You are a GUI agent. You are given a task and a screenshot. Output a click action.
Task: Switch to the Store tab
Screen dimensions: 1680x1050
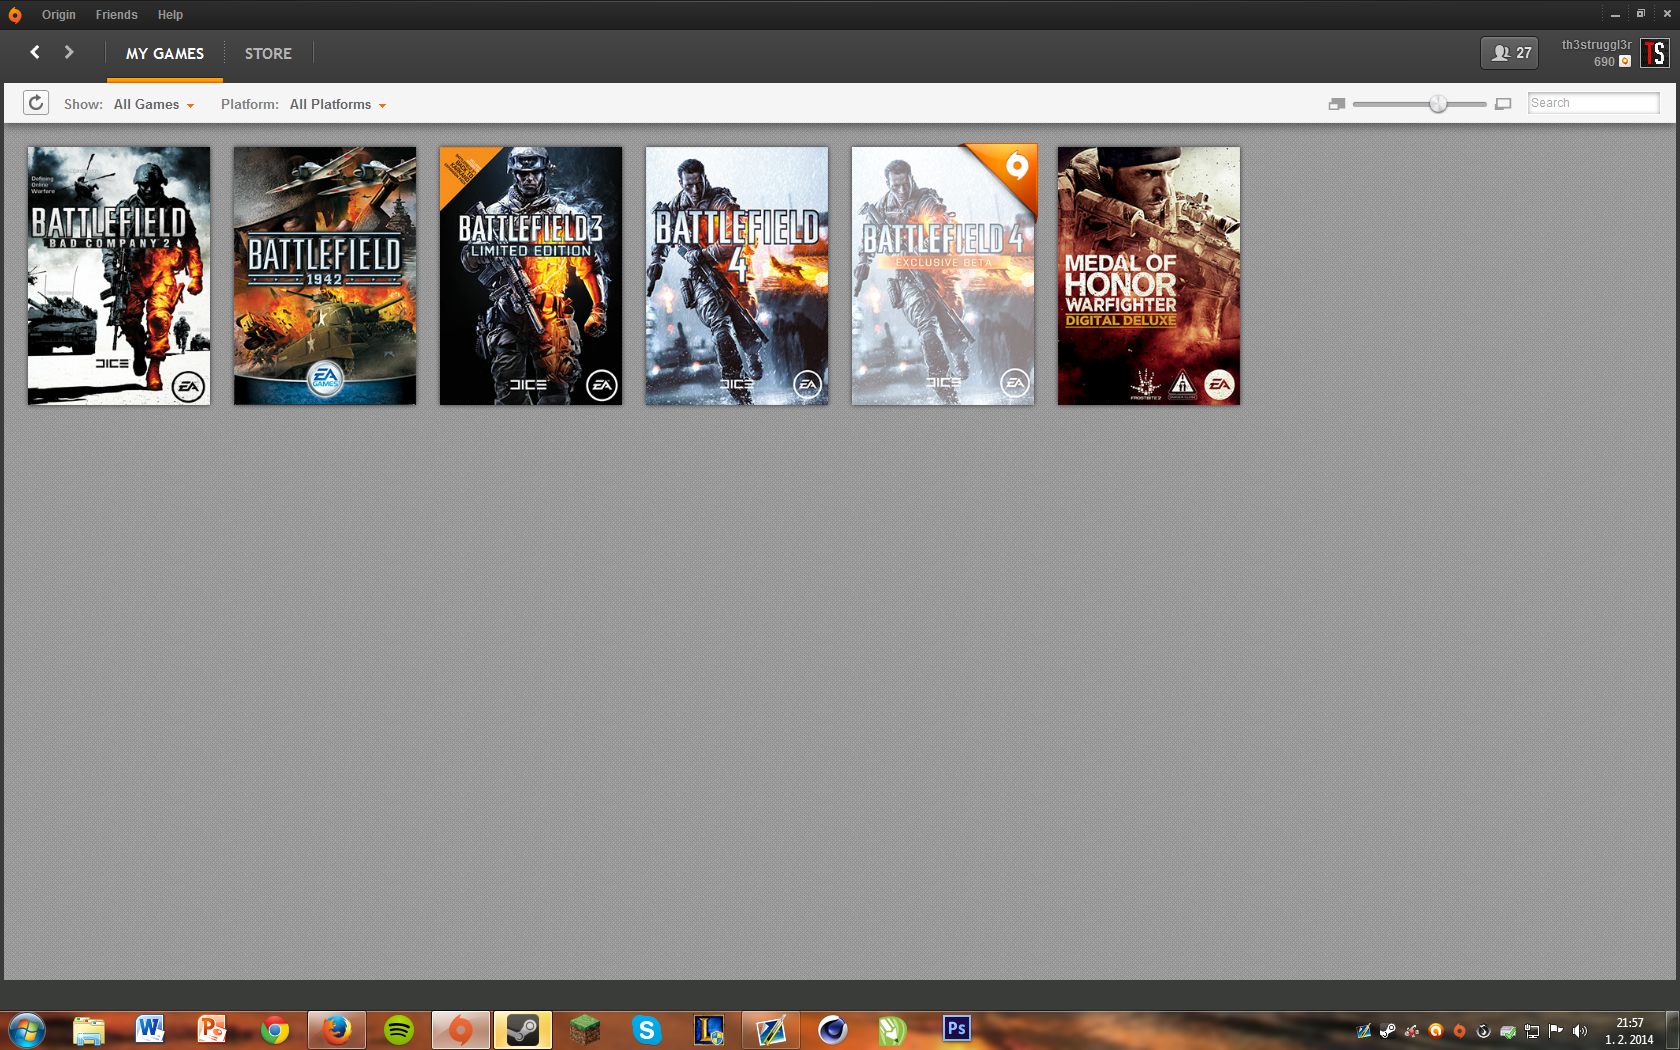coord(268,54)
